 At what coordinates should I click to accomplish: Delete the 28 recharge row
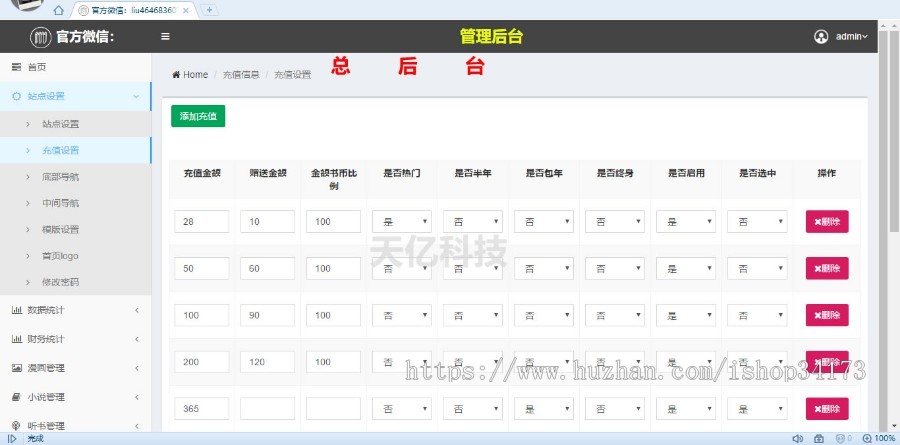tap(827, 222)
